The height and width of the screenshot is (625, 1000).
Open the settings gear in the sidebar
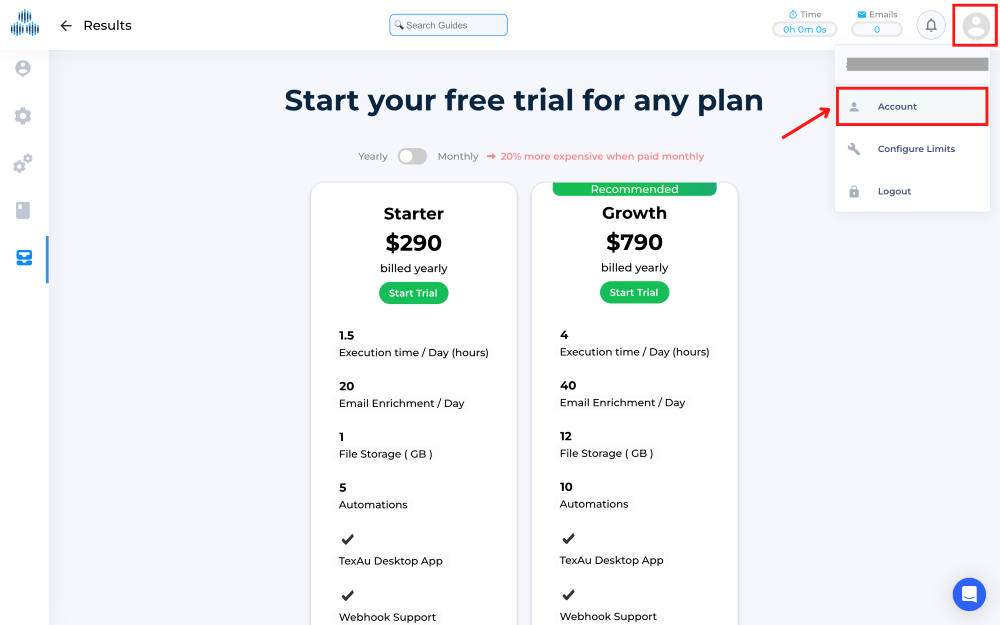(23, 116)
